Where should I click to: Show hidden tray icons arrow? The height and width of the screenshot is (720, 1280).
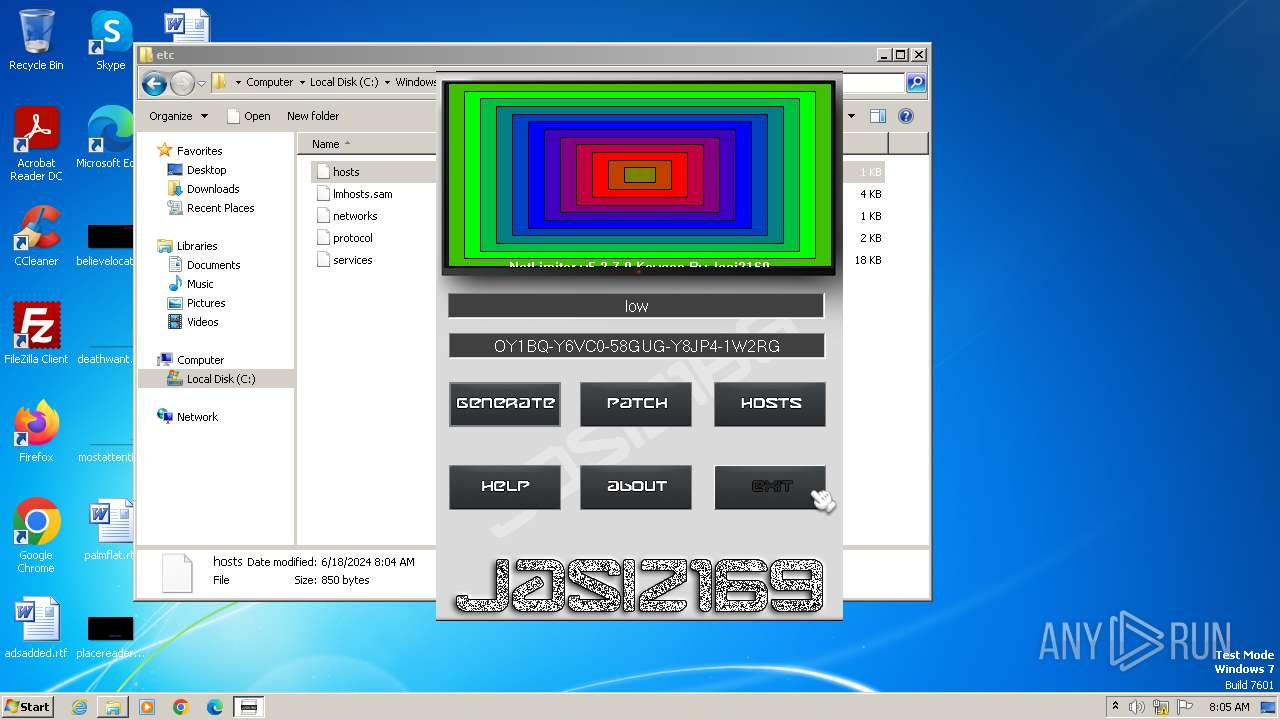pyautogui.click(x=1115, y=707)
